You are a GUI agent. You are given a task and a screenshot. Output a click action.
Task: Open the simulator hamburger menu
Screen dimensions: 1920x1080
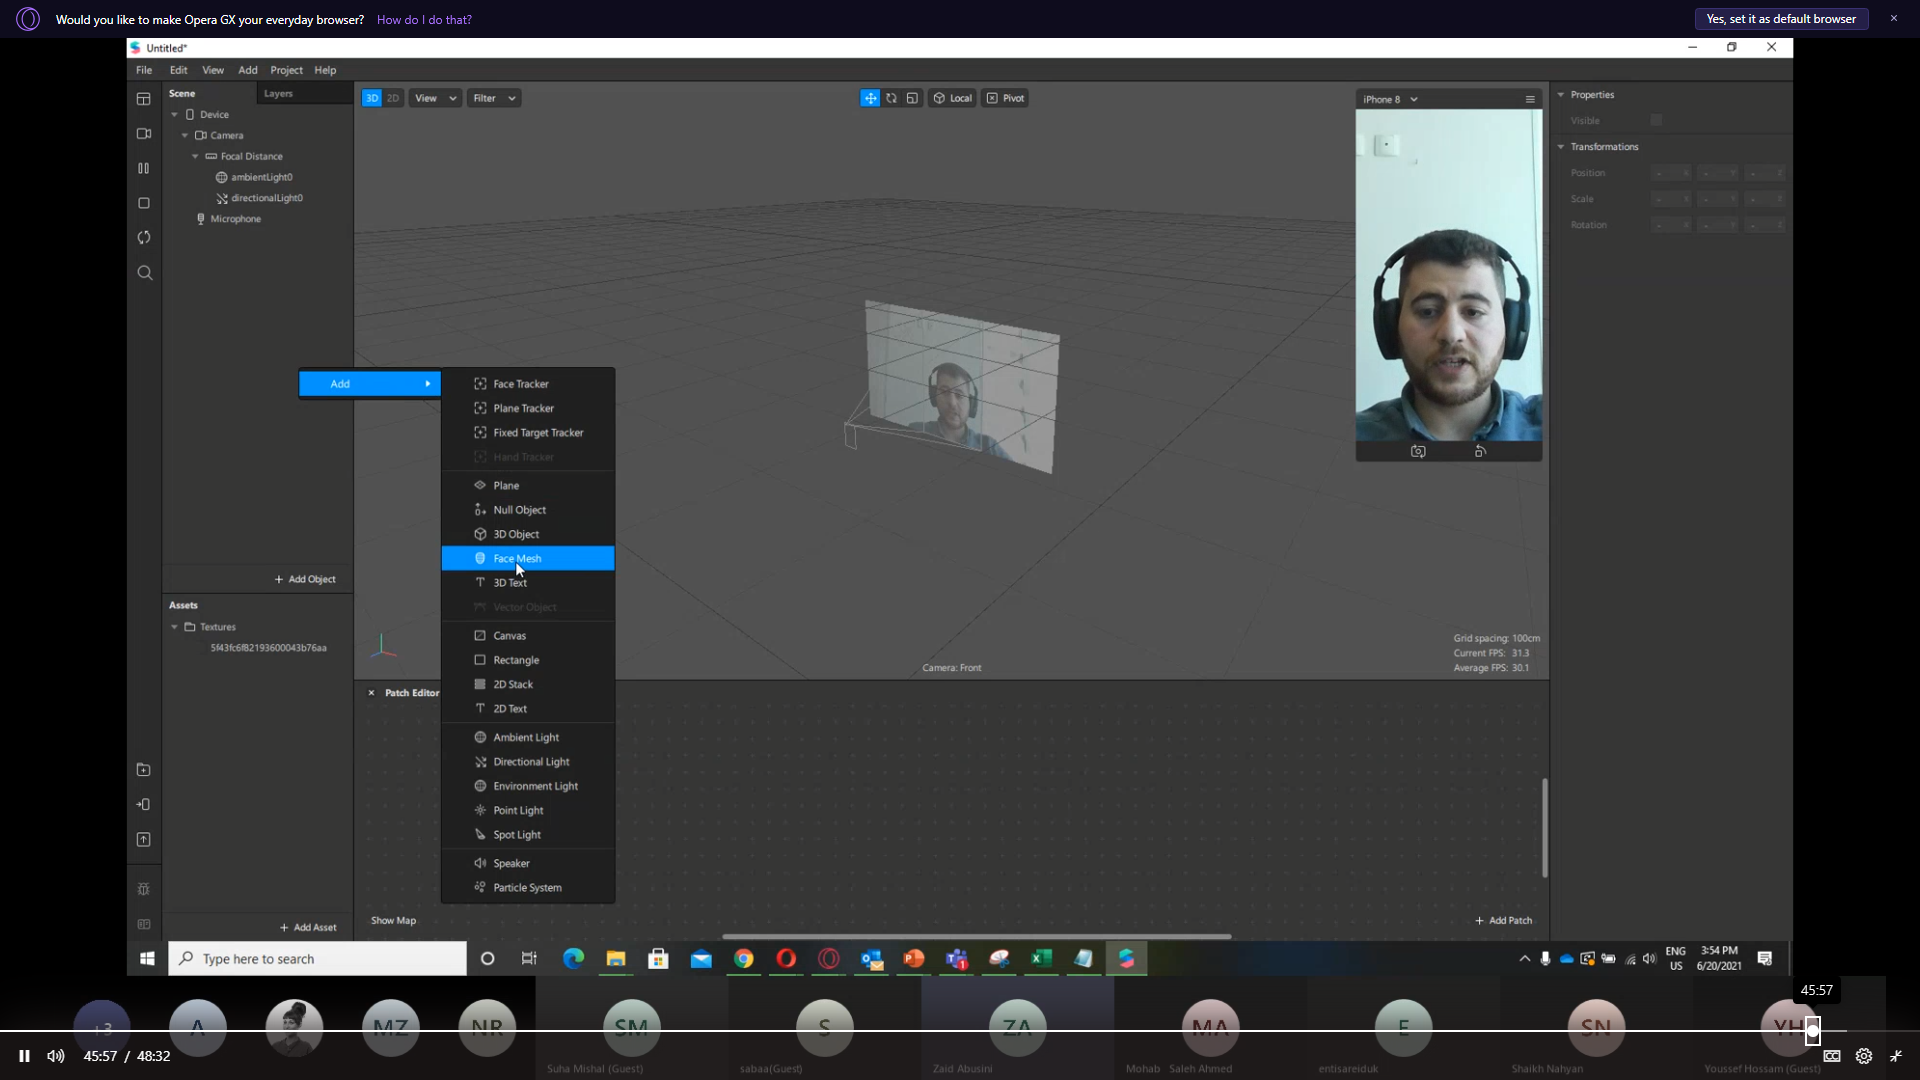pos(1530,99)
